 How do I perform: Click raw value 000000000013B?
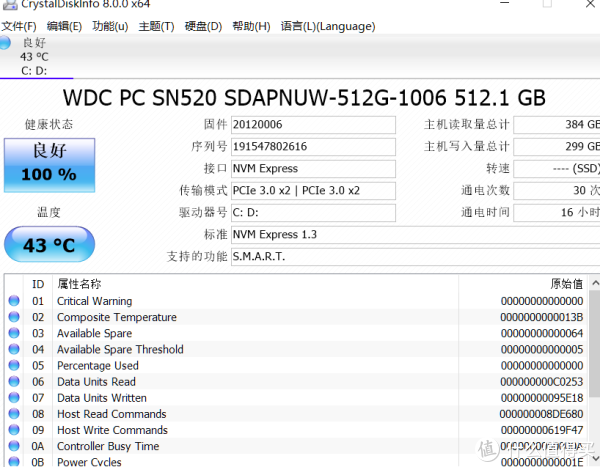541,317
